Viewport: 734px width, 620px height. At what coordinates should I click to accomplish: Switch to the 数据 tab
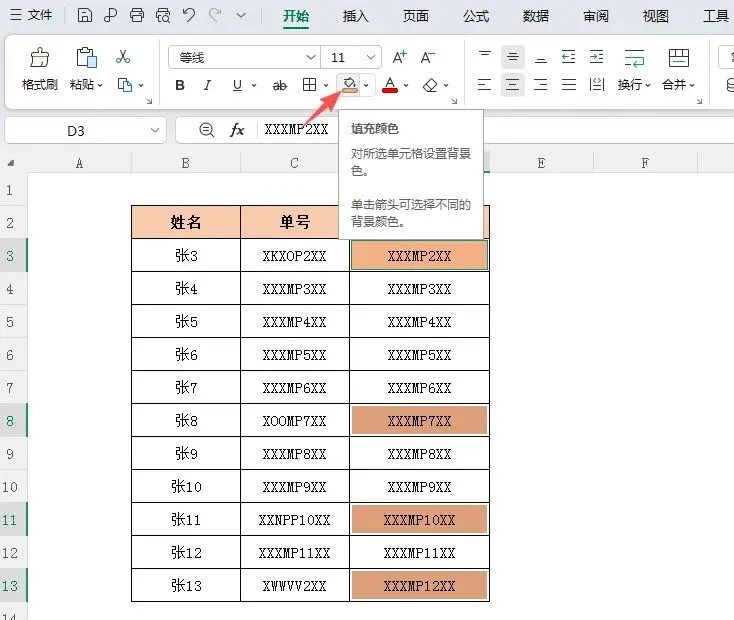536,16
